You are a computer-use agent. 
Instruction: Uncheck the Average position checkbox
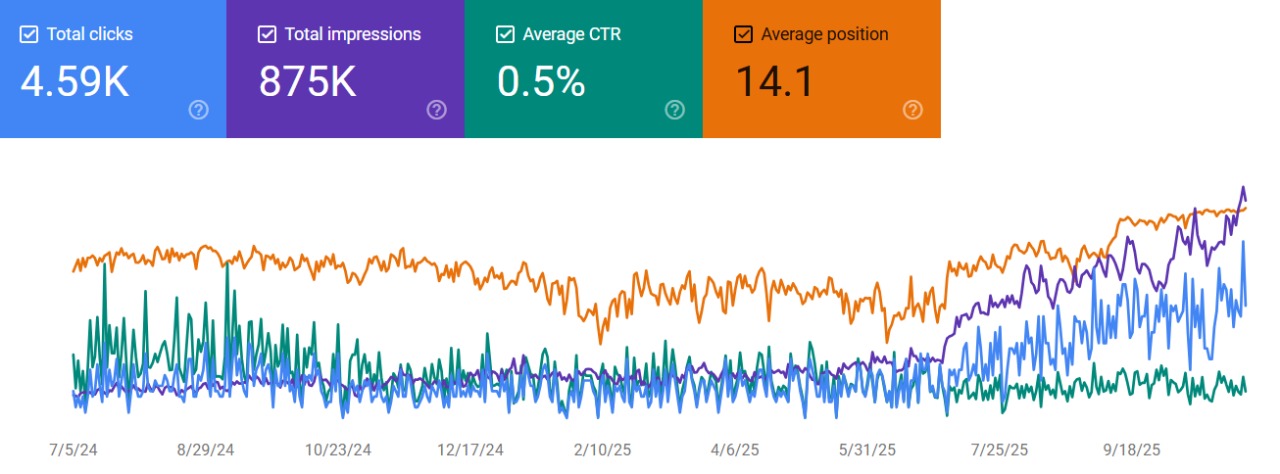(743, 35)
